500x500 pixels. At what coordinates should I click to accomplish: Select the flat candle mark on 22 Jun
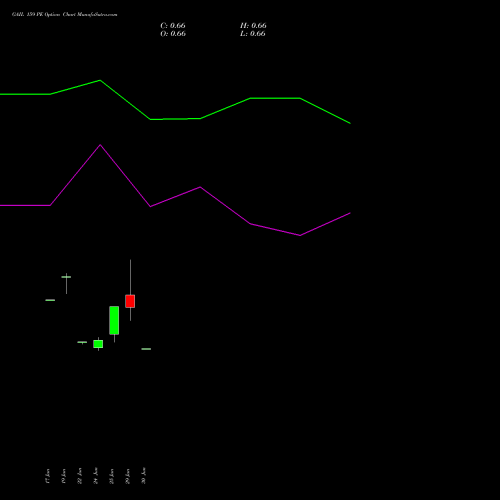[82, 342]
